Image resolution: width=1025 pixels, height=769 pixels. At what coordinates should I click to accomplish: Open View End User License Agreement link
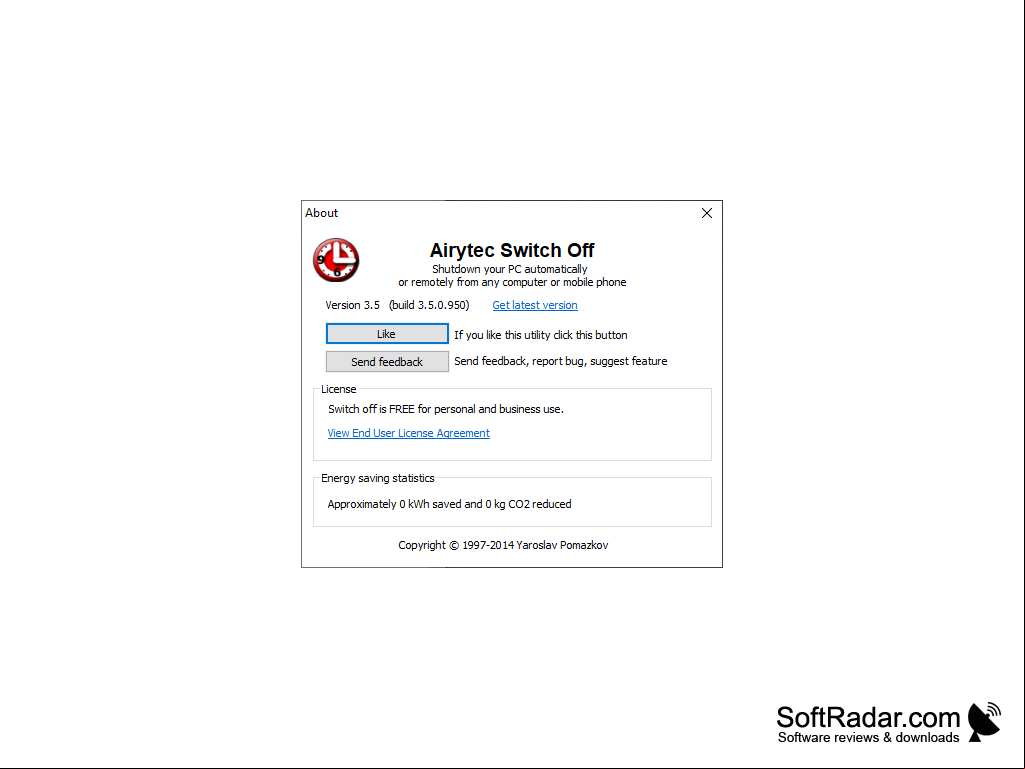[x=409, y=433]
